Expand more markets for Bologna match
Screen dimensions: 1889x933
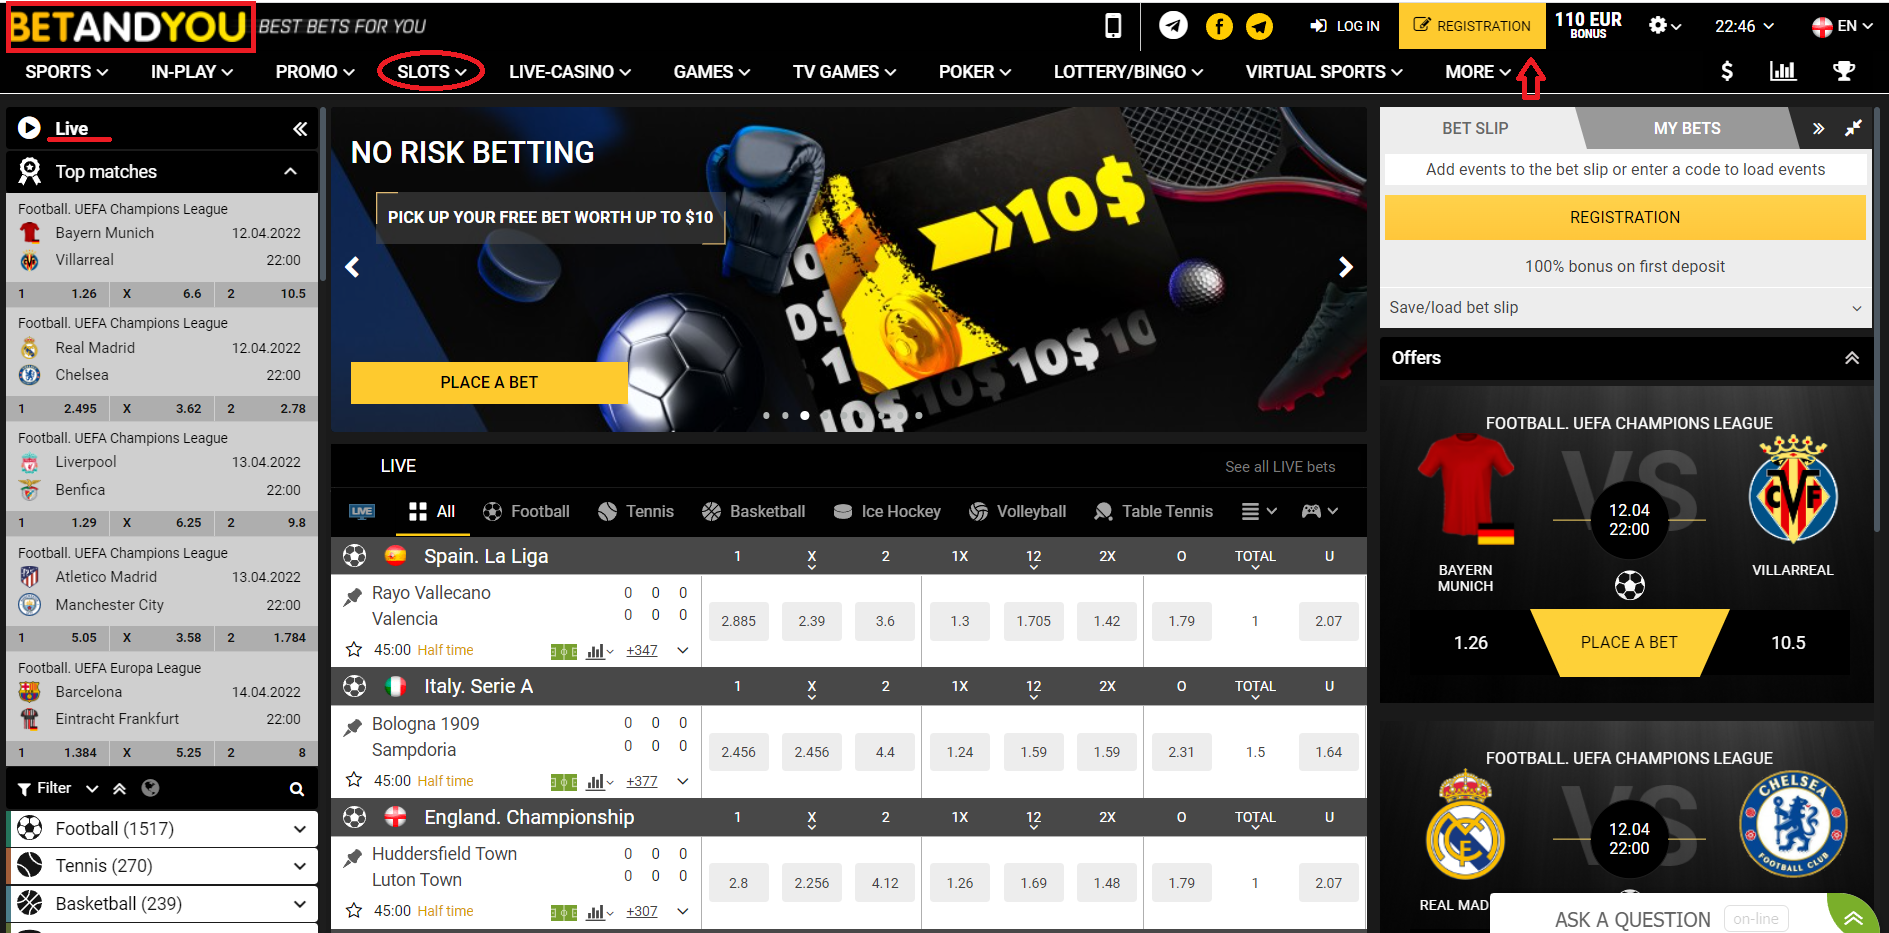(683, 781)
